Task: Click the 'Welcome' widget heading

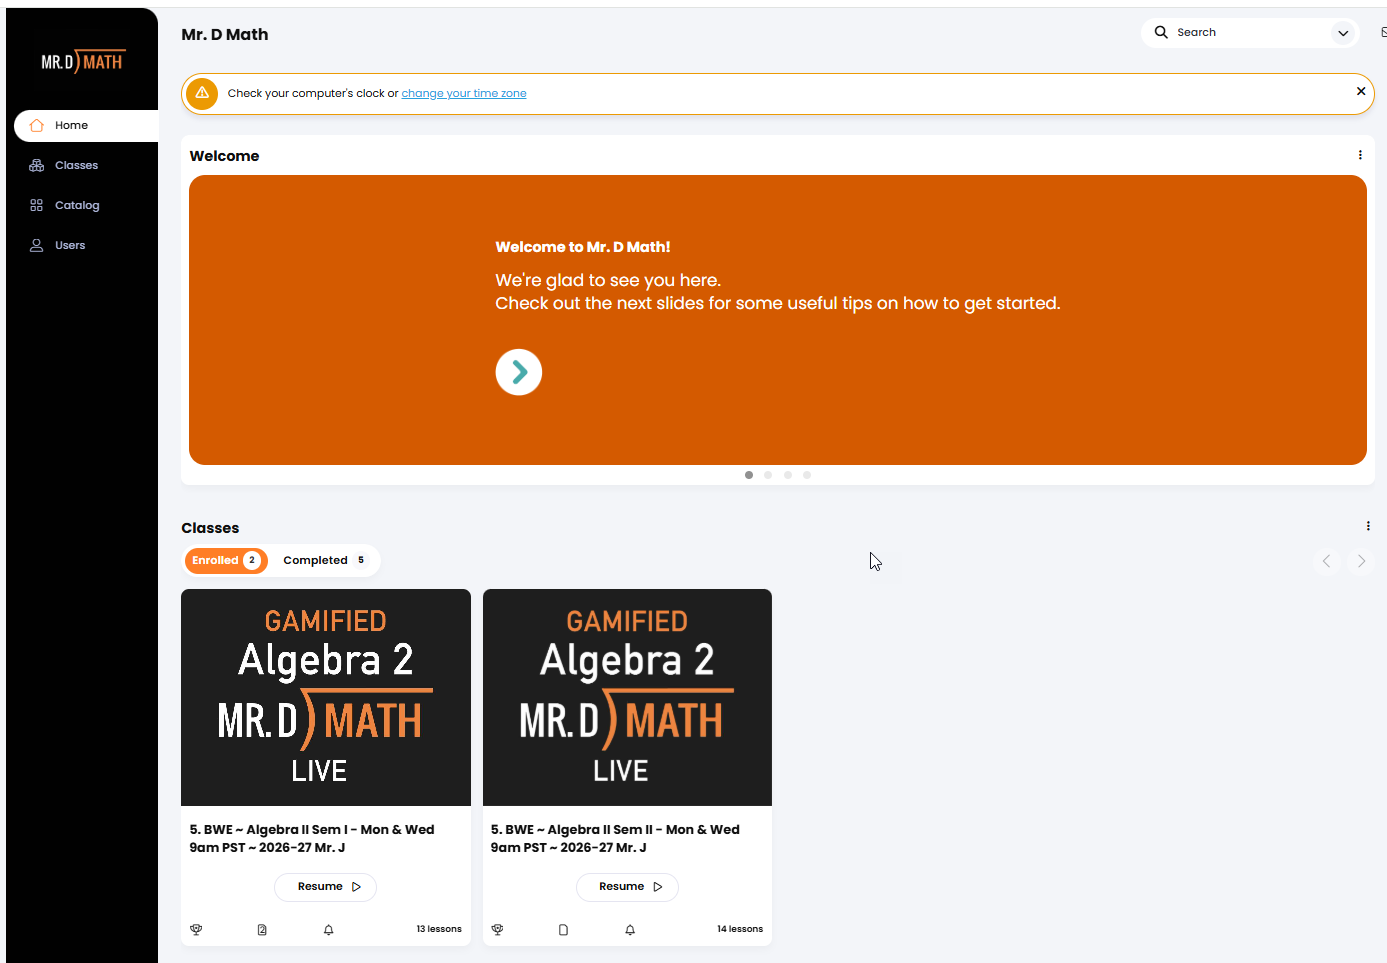Action: tap(224, 156)
